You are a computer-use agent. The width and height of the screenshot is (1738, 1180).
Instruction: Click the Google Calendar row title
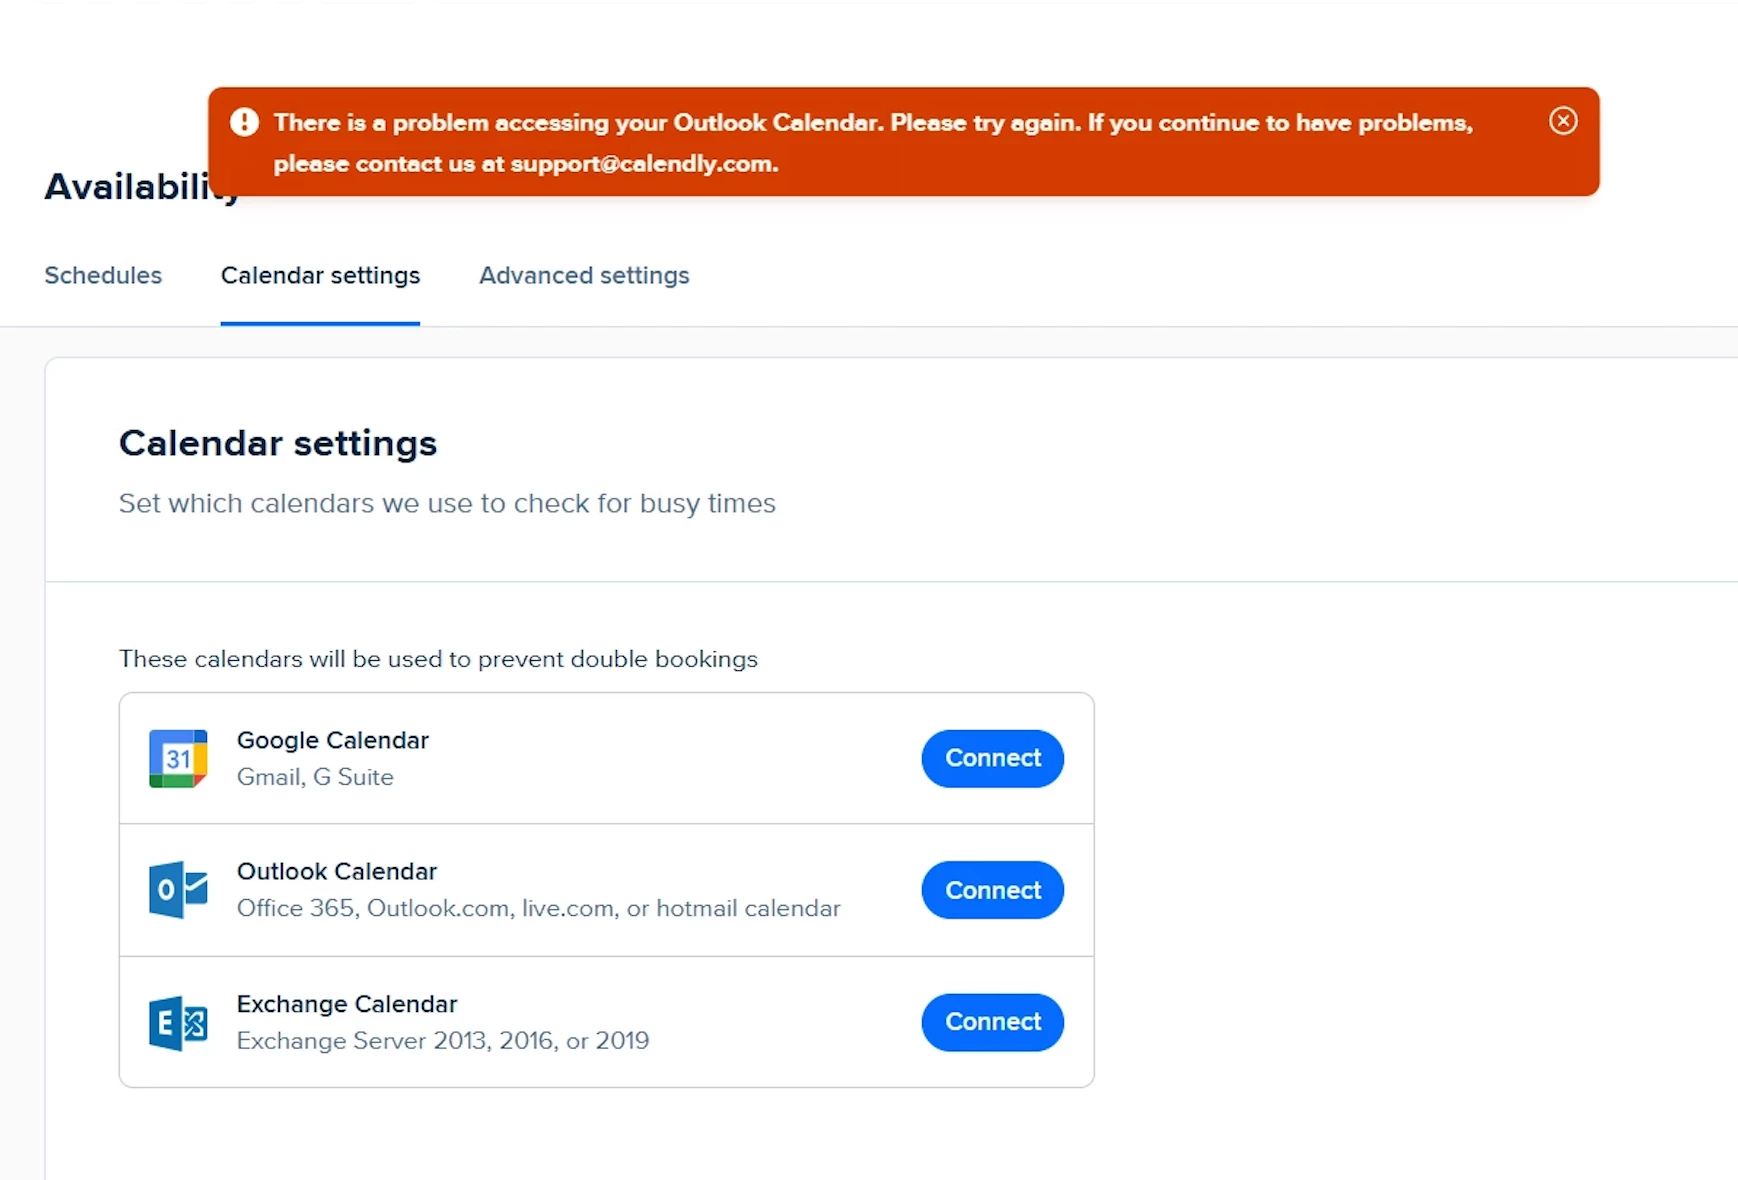[x=332, y=740]
